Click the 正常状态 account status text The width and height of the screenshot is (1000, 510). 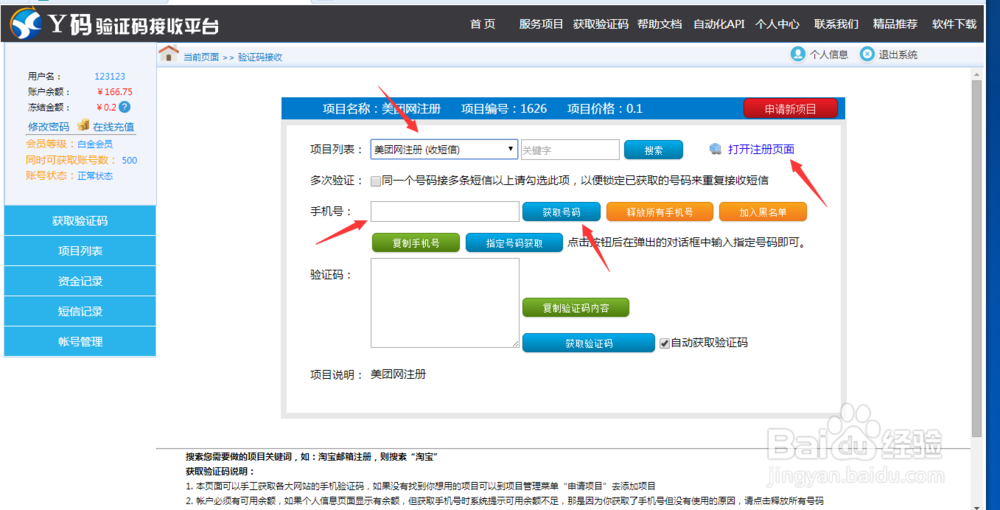click(95, 175)
